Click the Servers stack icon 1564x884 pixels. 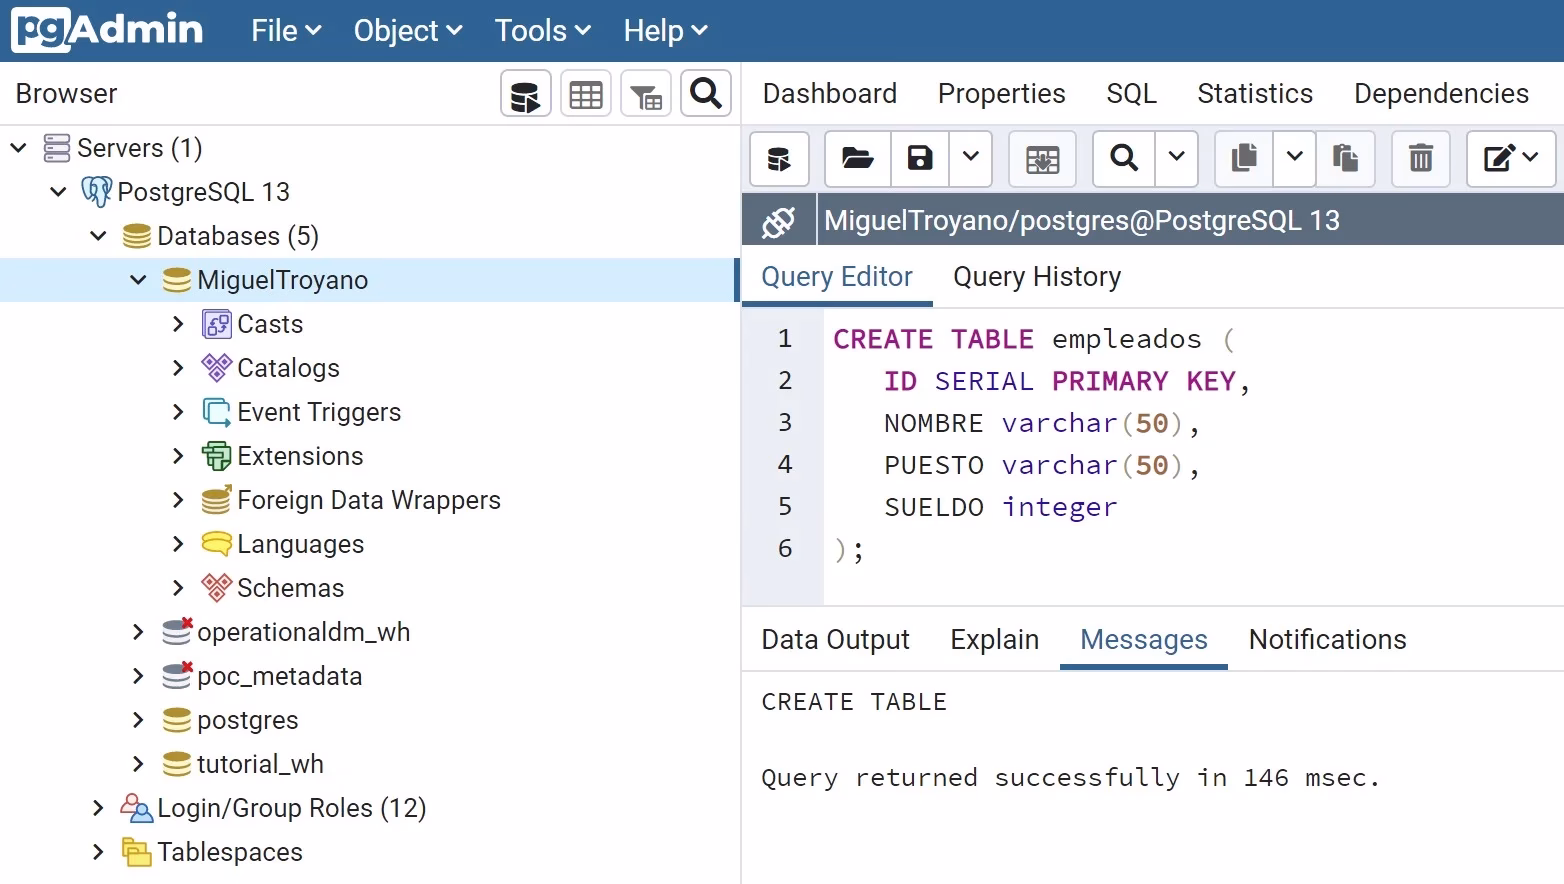click(x=57, y=148)
